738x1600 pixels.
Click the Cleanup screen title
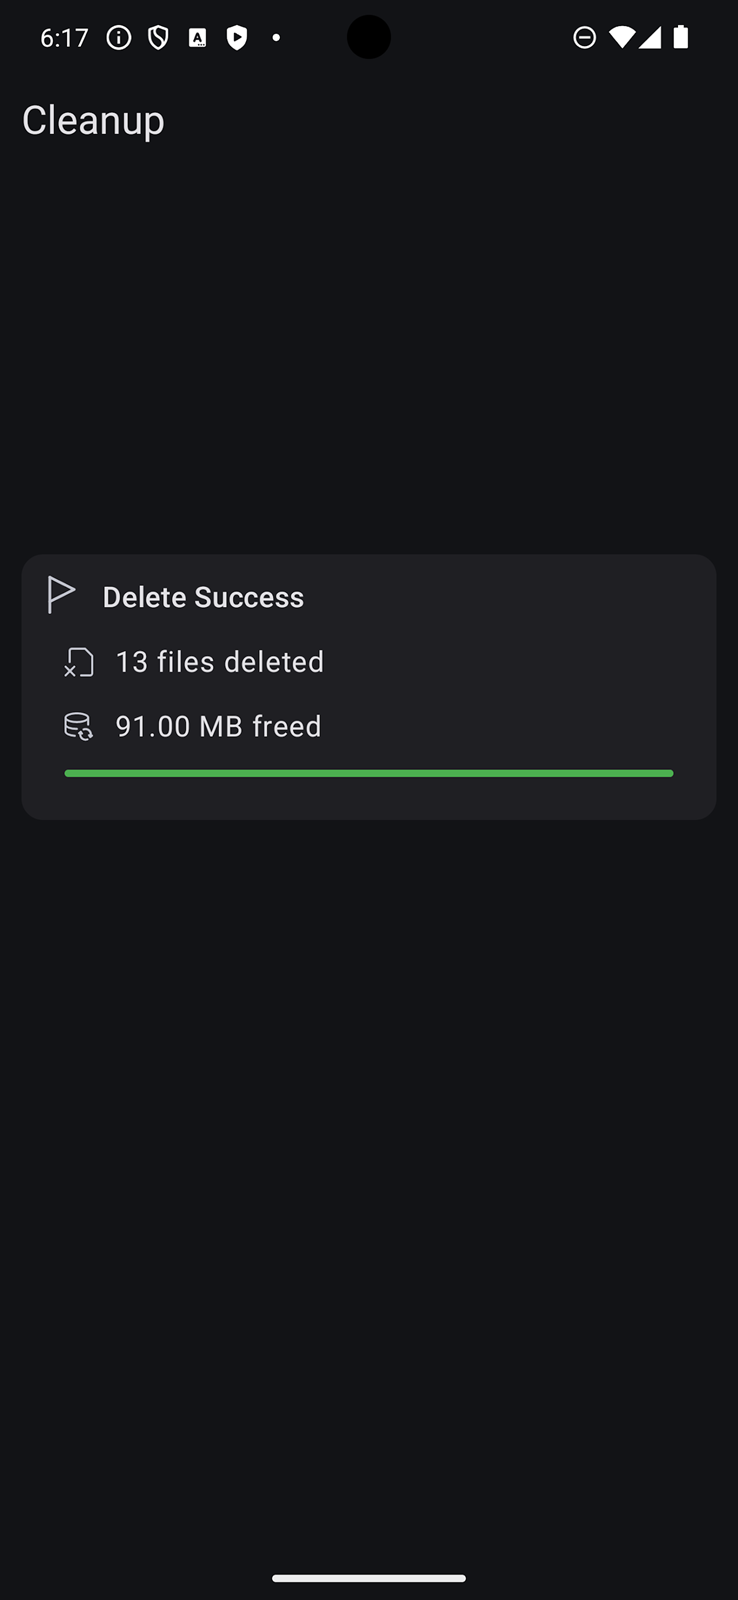[x=93, y=120]
